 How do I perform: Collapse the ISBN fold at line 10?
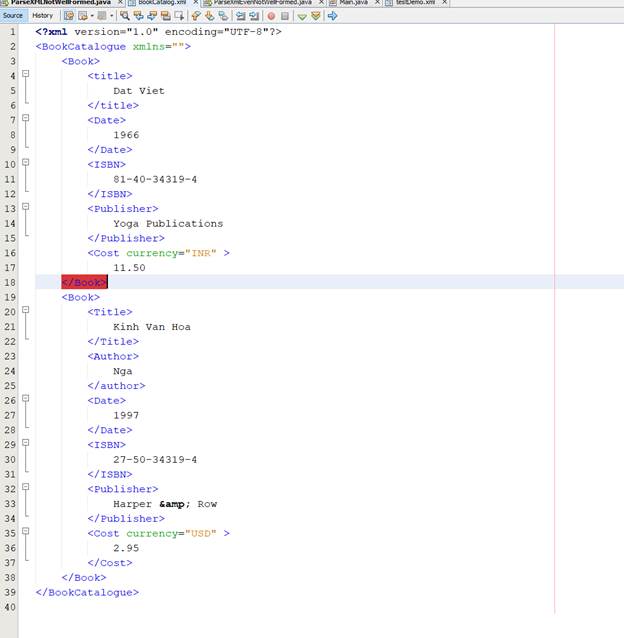click(x=26, y=162)
